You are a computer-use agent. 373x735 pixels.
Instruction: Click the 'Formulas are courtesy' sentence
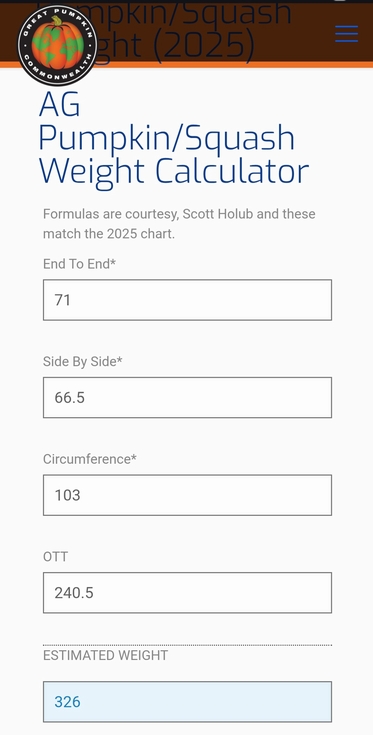tap(179, 224)
